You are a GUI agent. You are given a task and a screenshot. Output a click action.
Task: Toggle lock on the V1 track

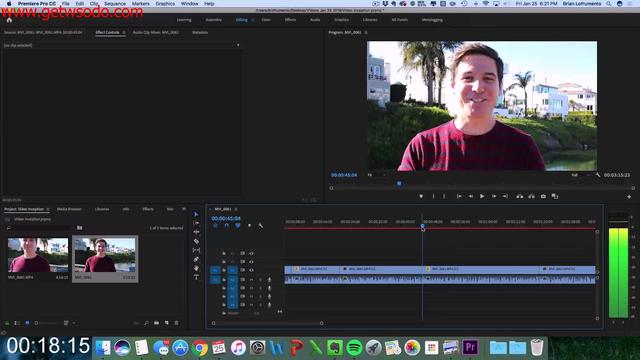[224, 270]
